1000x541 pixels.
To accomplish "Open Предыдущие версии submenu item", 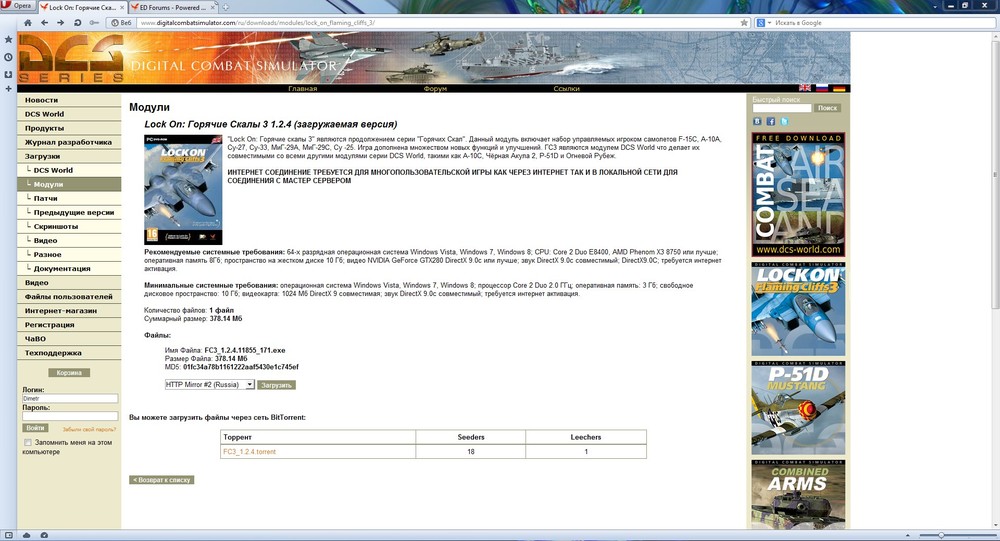I will 70,212.
